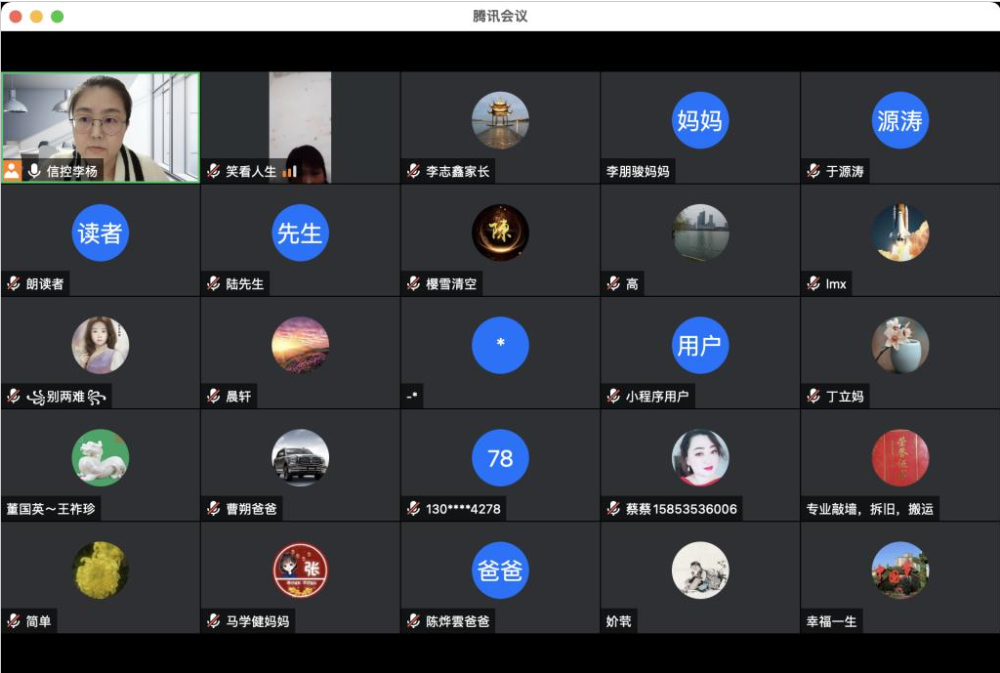Click the muted mic icon beside 130****4278
The width and height of the screenshot is (1000, 673).
click(x=413, y=509)
